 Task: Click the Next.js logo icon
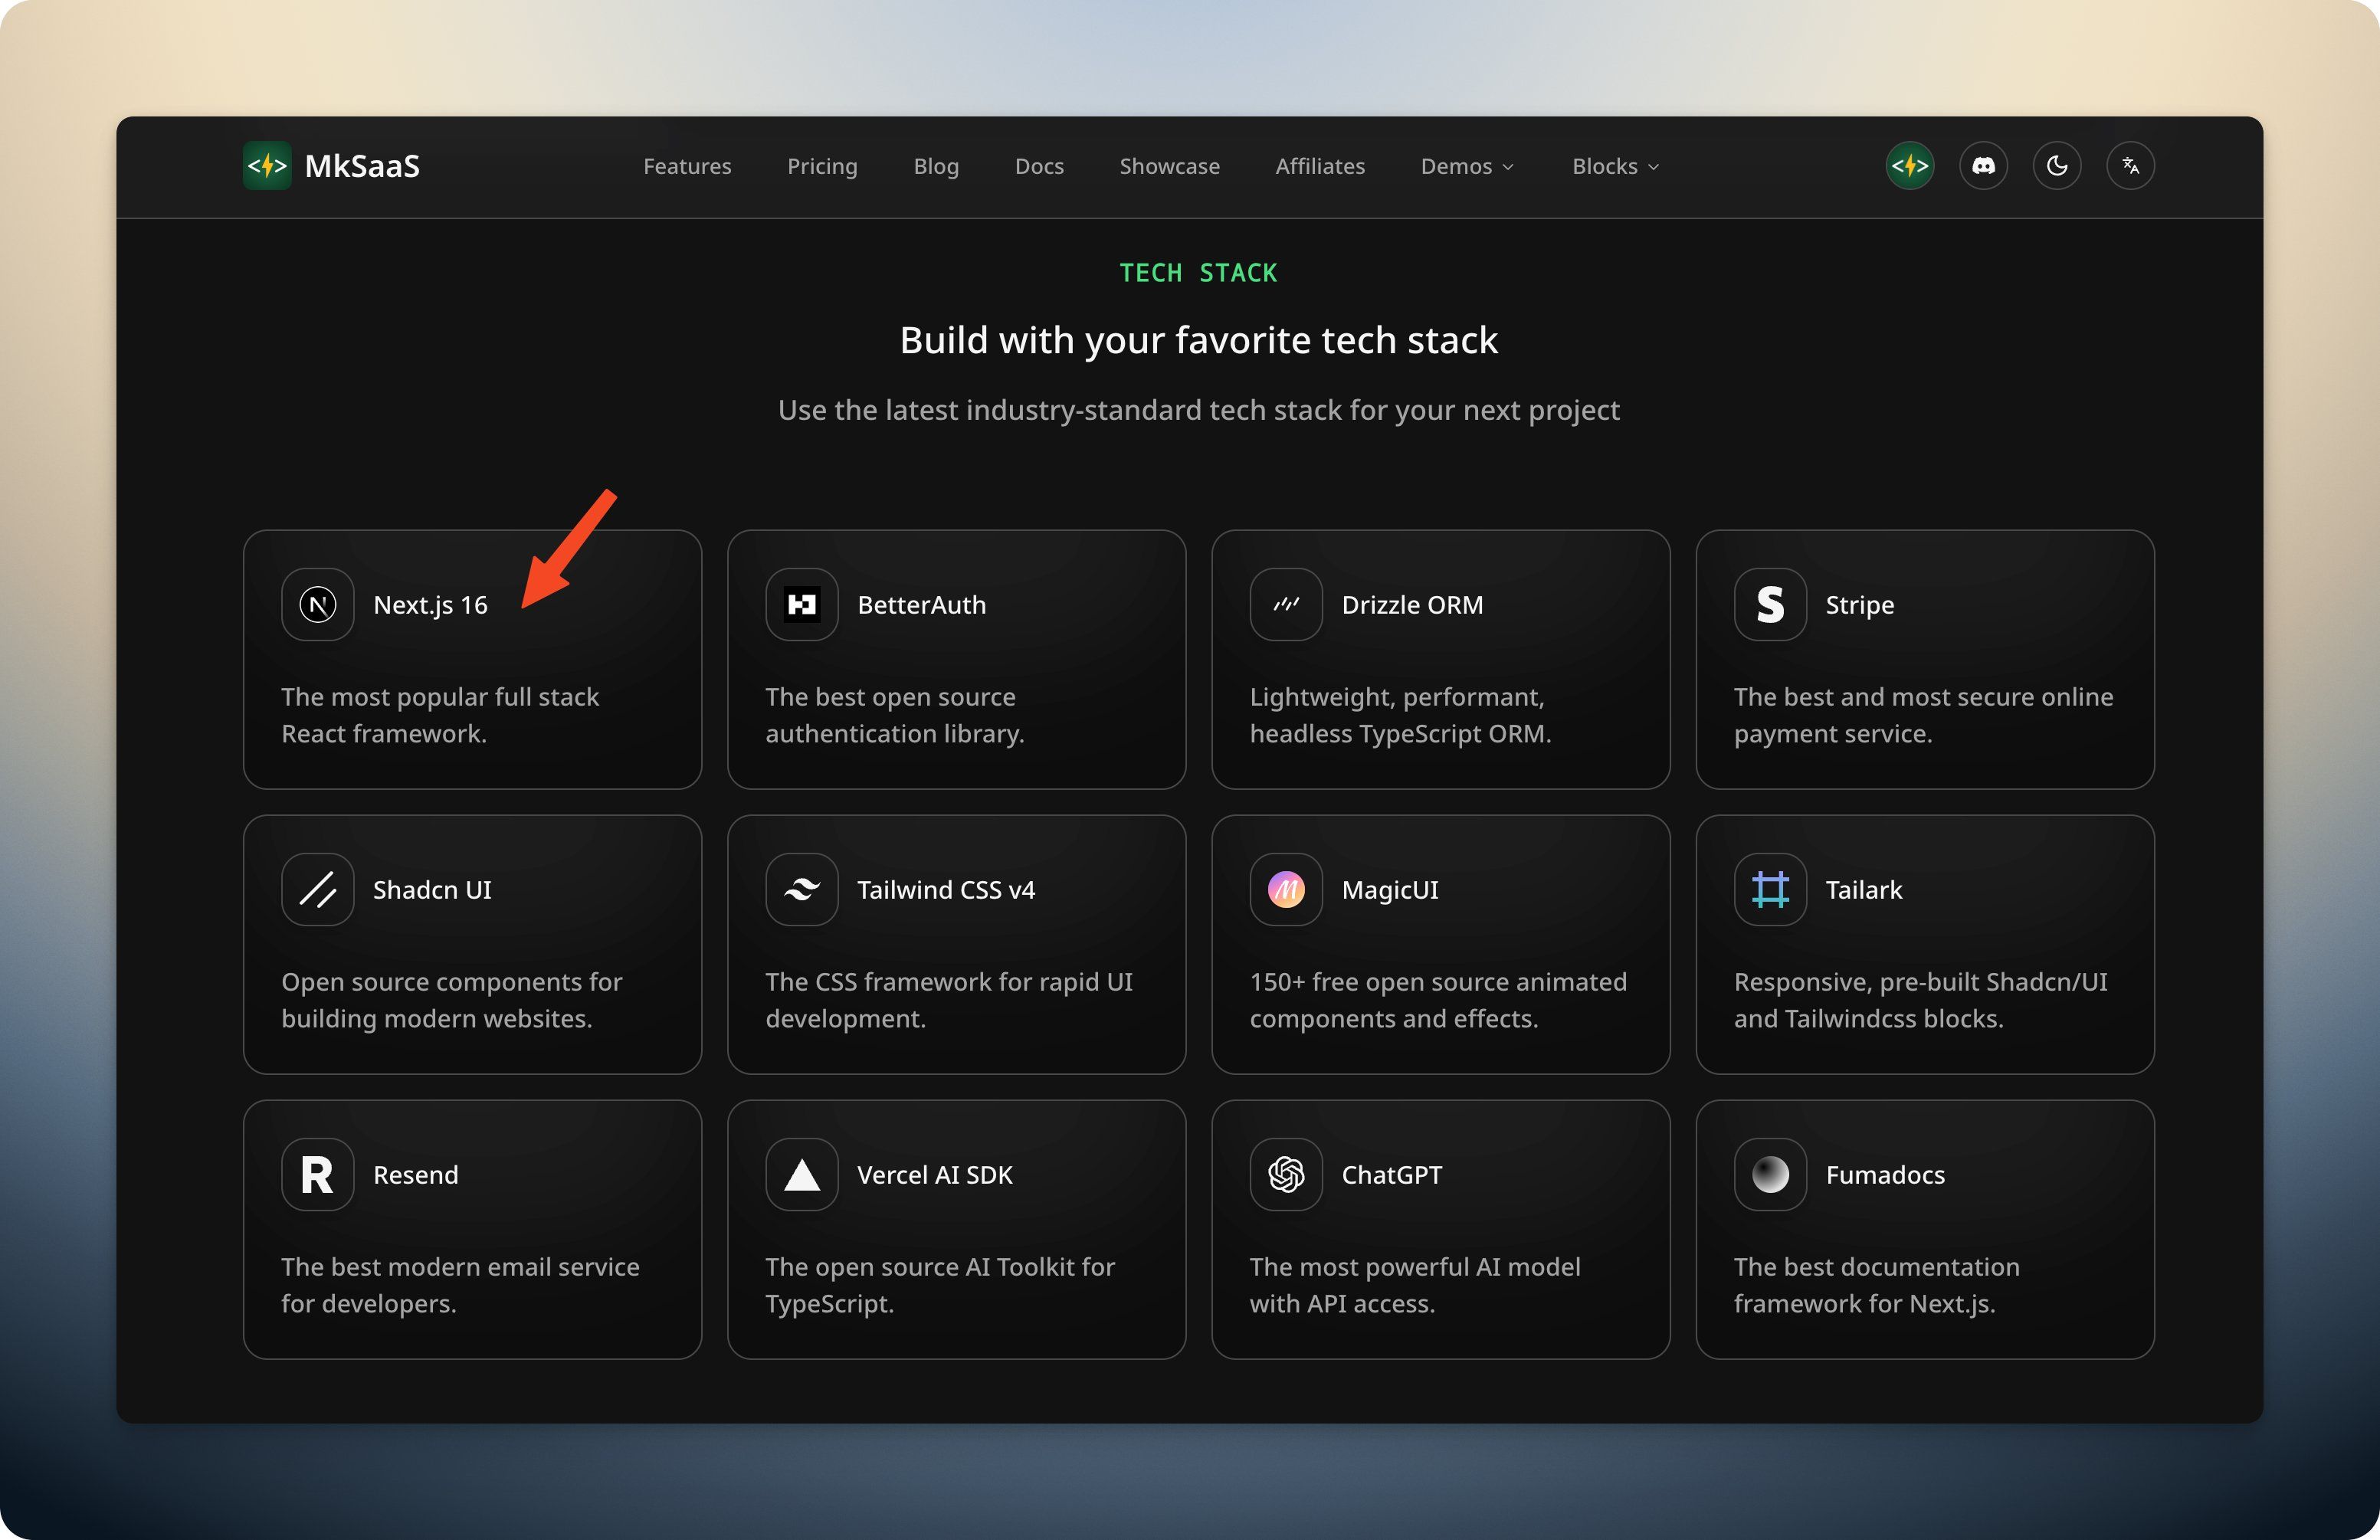[x=318, y=605]
